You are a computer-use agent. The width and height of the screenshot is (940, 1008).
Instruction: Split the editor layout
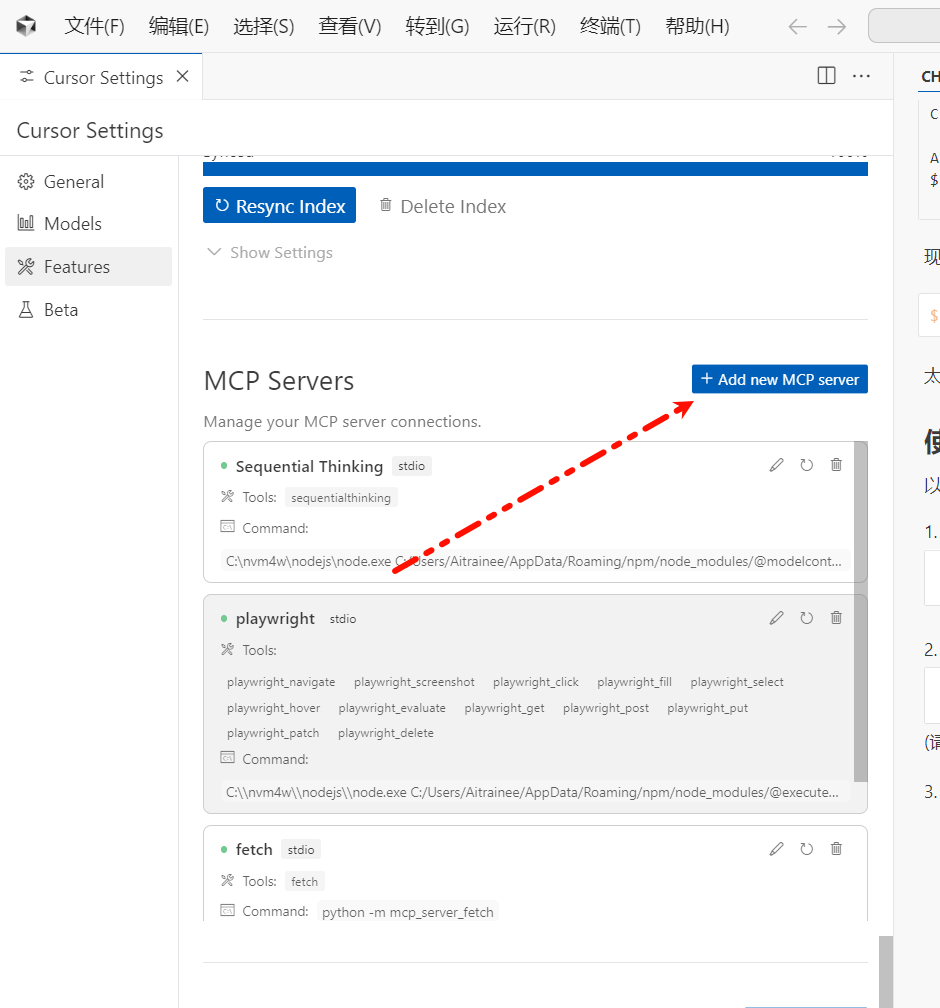pos(826,76)
